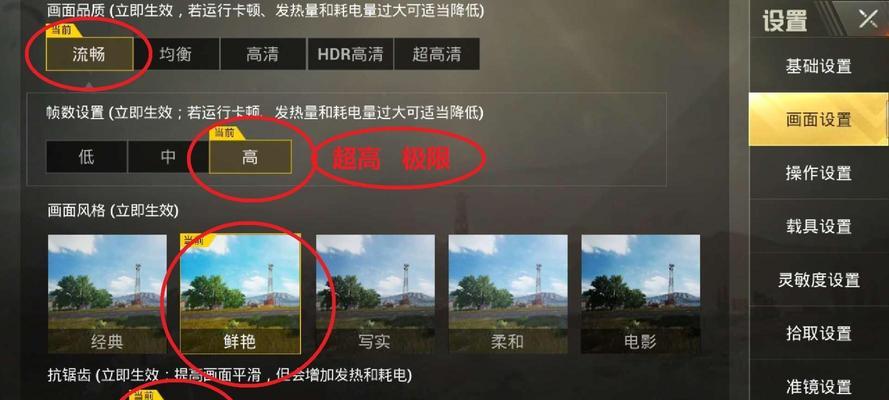Choose 均衡 picture quality
889x400 pixels.
[x=176, y=54]
